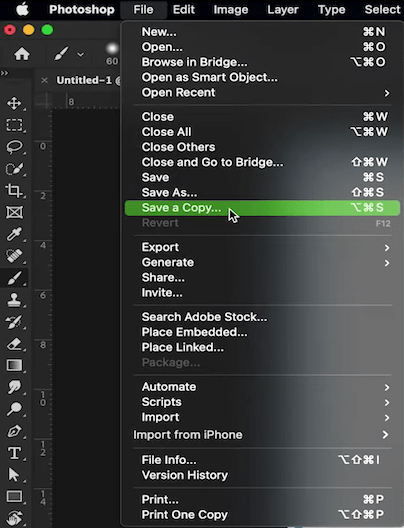The width and height of the screenshot is (404, 528).
Task: Select the Hand tool
Action: pyautogui.click(x=14, y=518)
